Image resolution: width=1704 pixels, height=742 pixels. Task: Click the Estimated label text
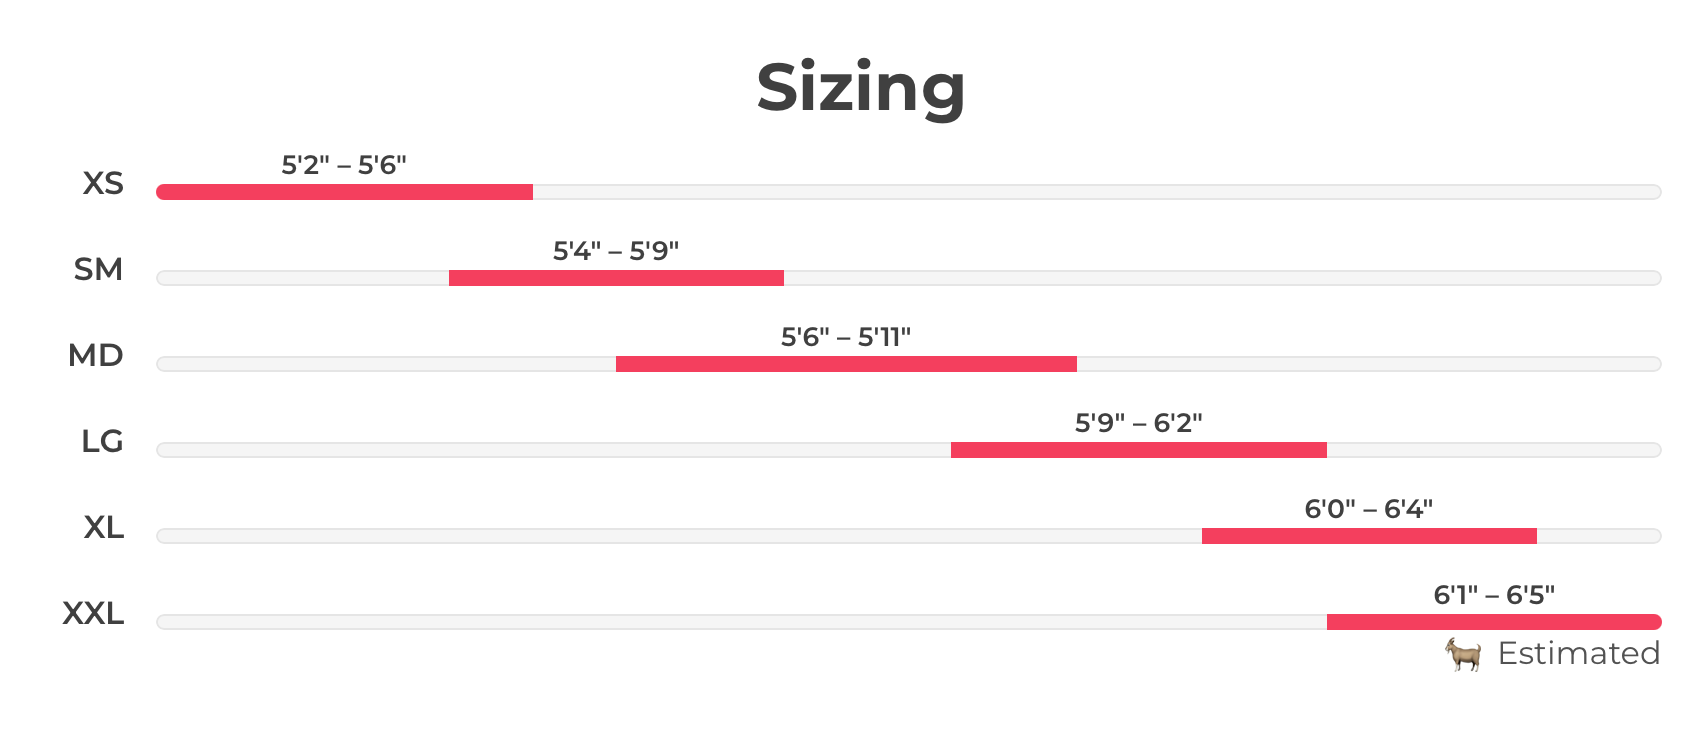1578,654
